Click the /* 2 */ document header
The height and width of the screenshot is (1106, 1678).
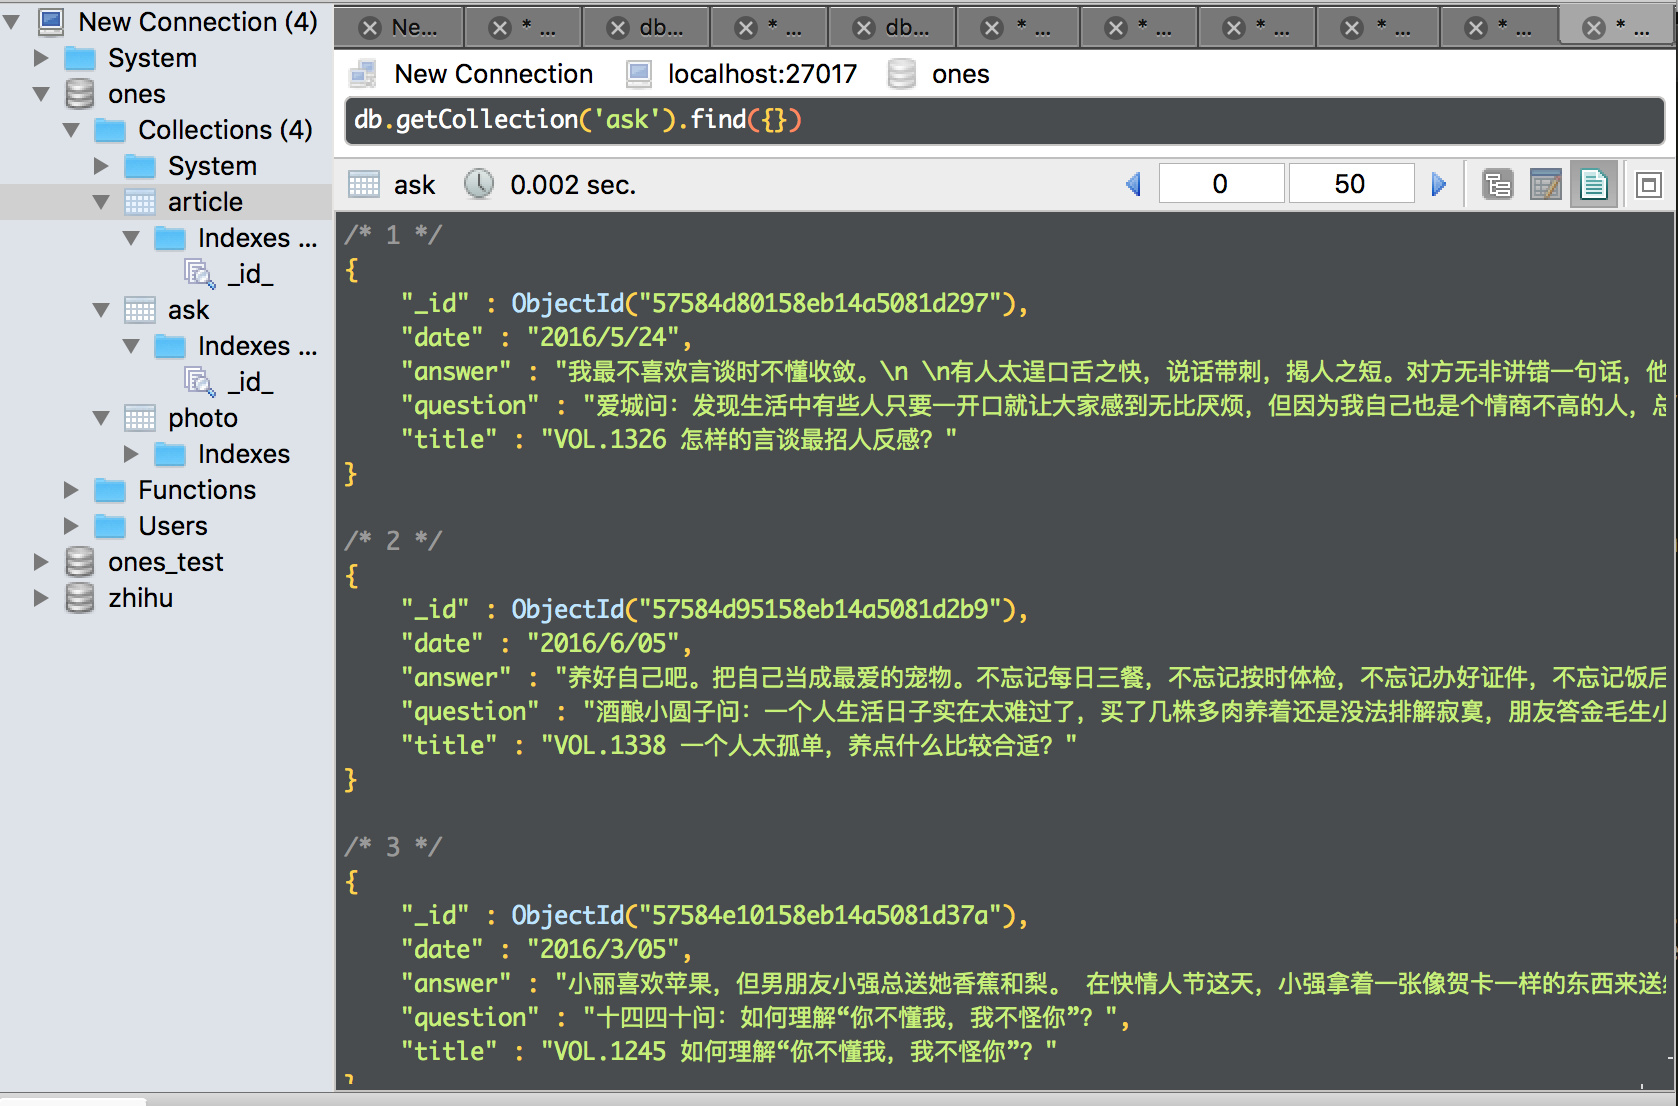coord(393,541)
